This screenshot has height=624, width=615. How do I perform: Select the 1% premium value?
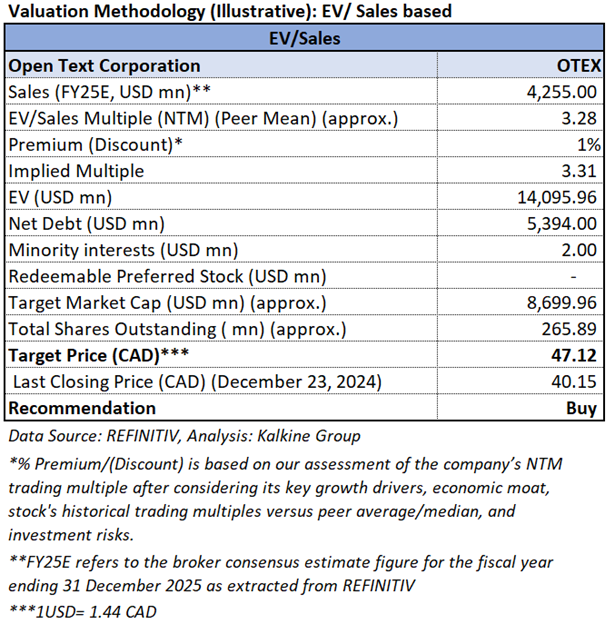589,145
